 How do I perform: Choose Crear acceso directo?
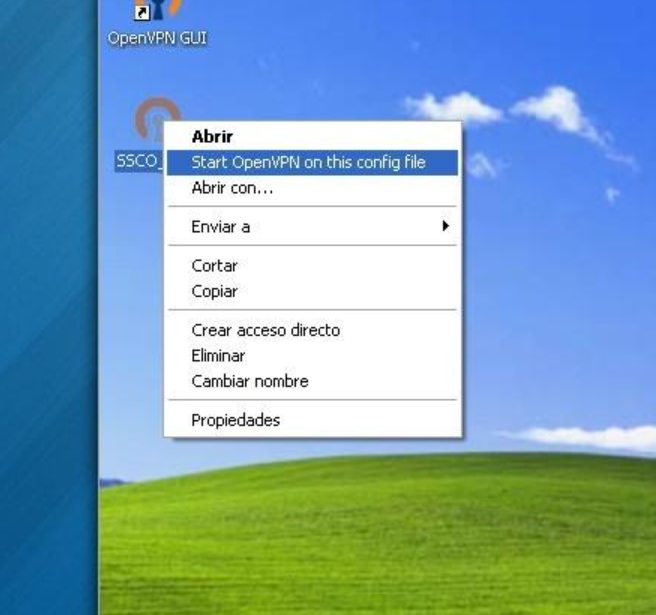(x=265, y=330)
